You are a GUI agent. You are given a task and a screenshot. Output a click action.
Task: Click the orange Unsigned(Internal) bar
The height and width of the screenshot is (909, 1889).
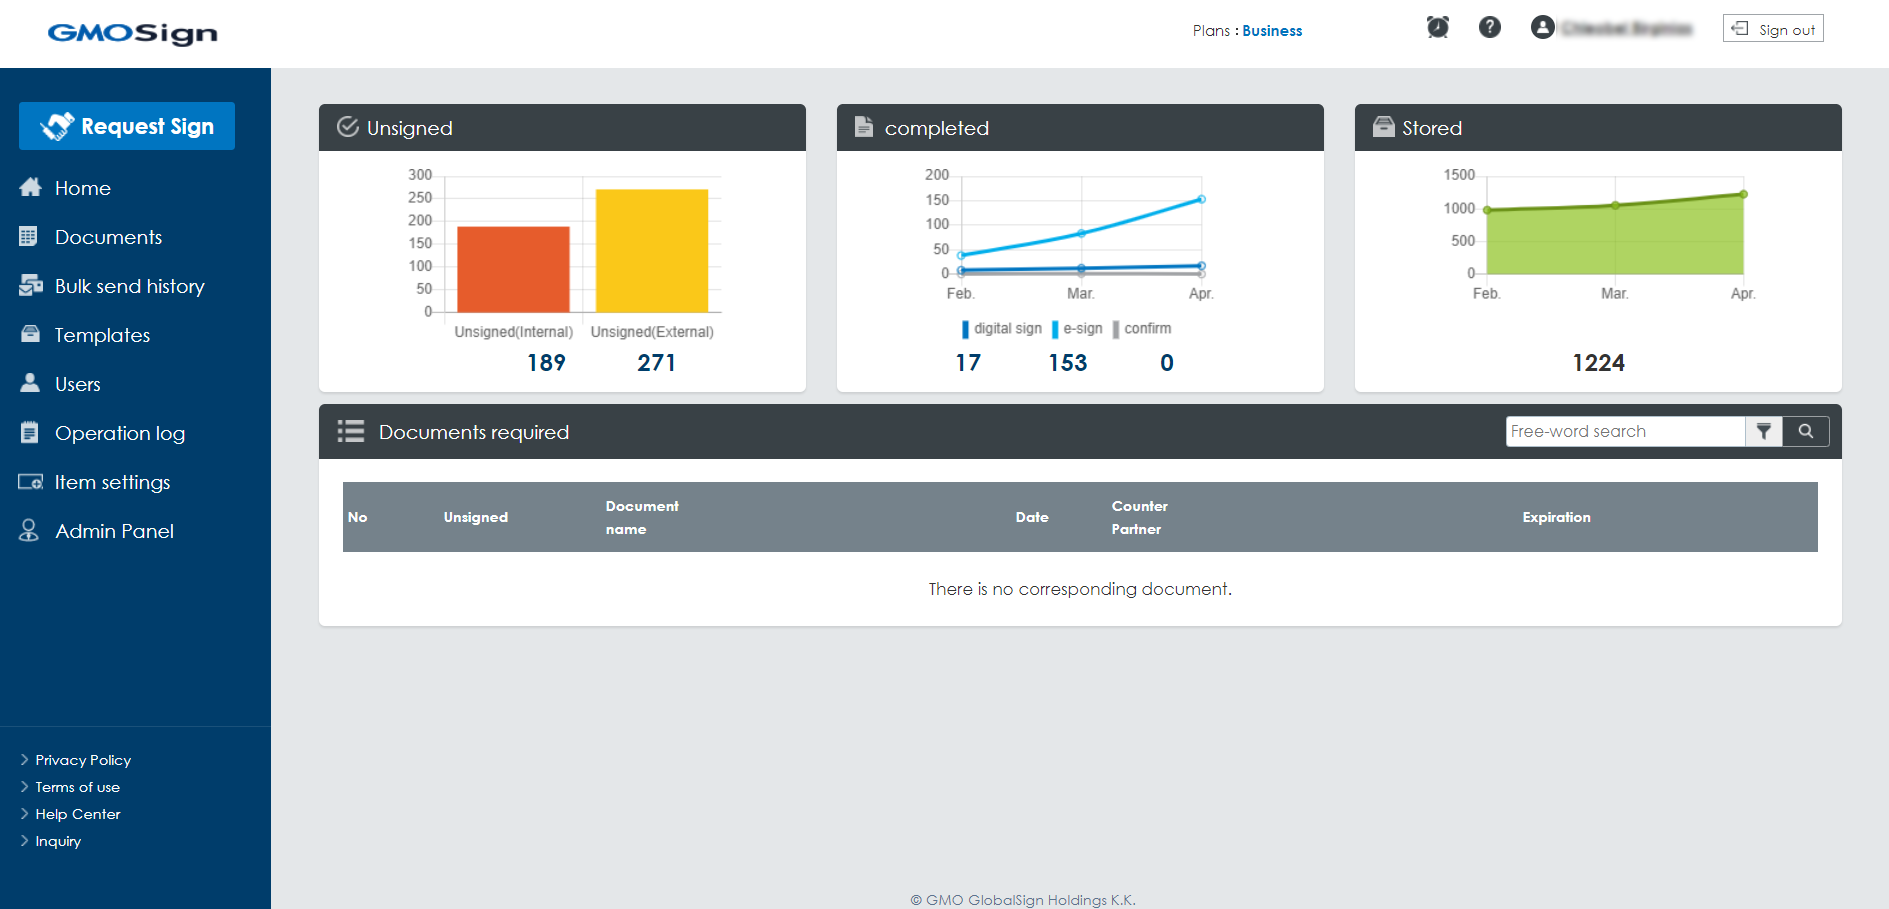click(x=513, y=269)
